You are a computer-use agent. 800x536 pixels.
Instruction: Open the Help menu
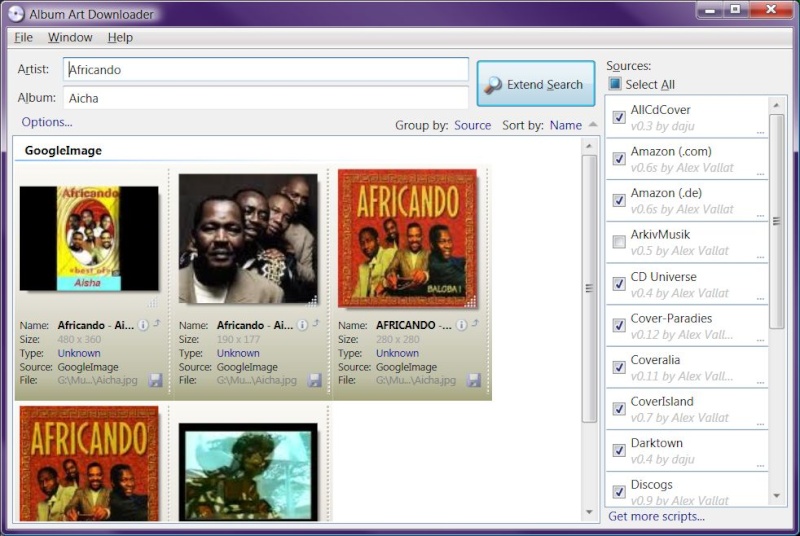pyautogui.click(x=120, y=37)
